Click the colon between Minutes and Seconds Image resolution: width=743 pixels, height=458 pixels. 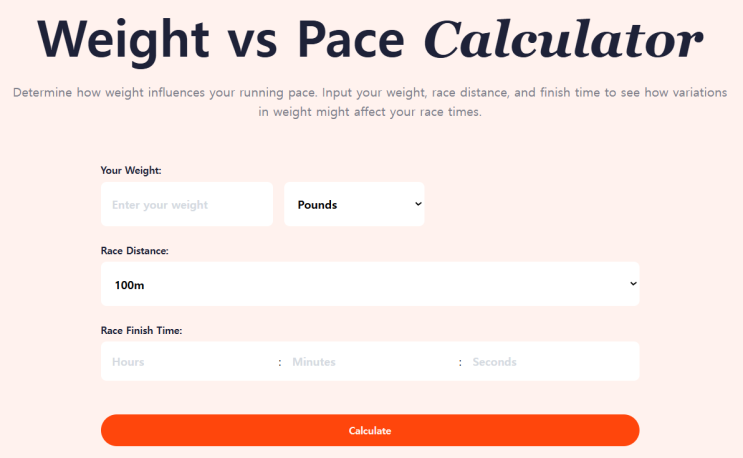[460, 362]
